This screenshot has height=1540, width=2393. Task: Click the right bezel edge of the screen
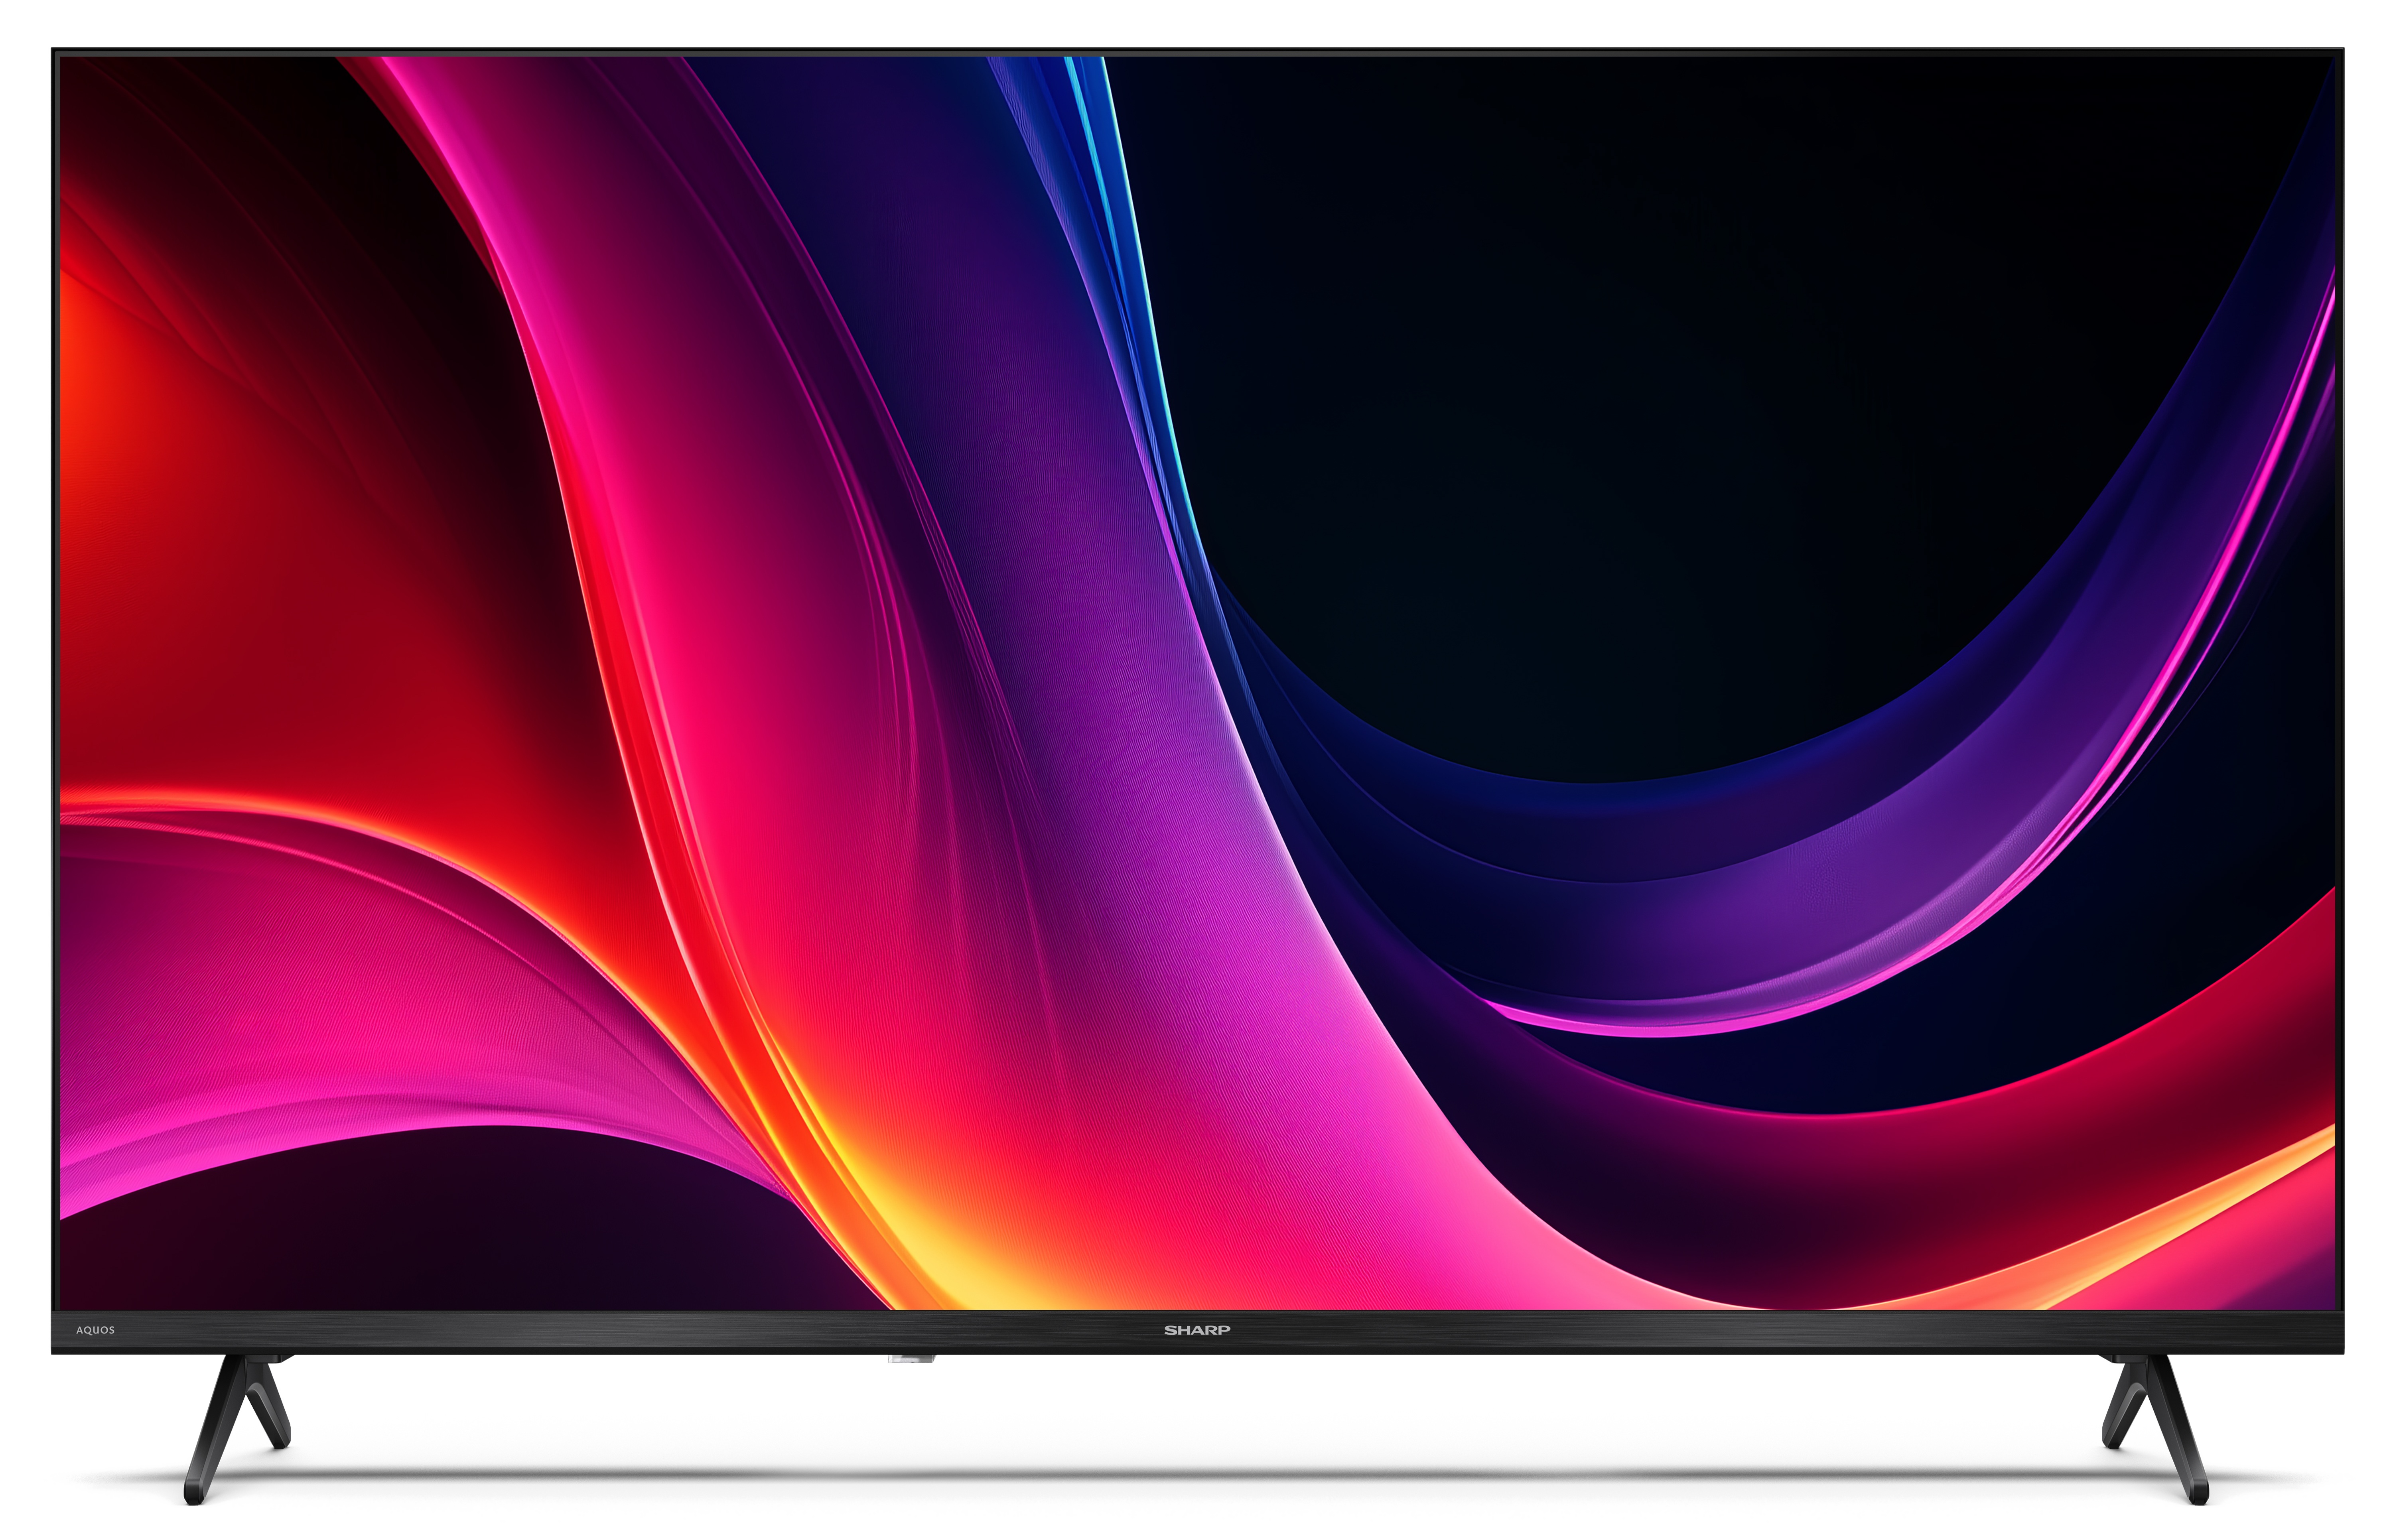[2337, 700]
